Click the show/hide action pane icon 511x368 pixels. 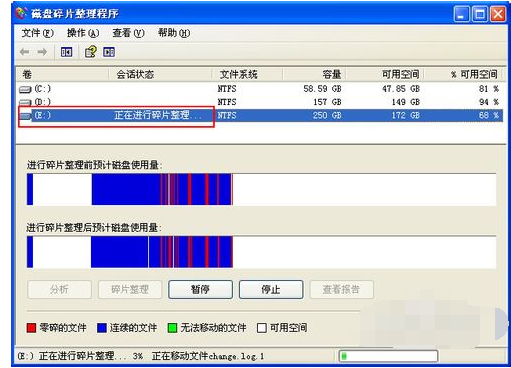(109, 52)
